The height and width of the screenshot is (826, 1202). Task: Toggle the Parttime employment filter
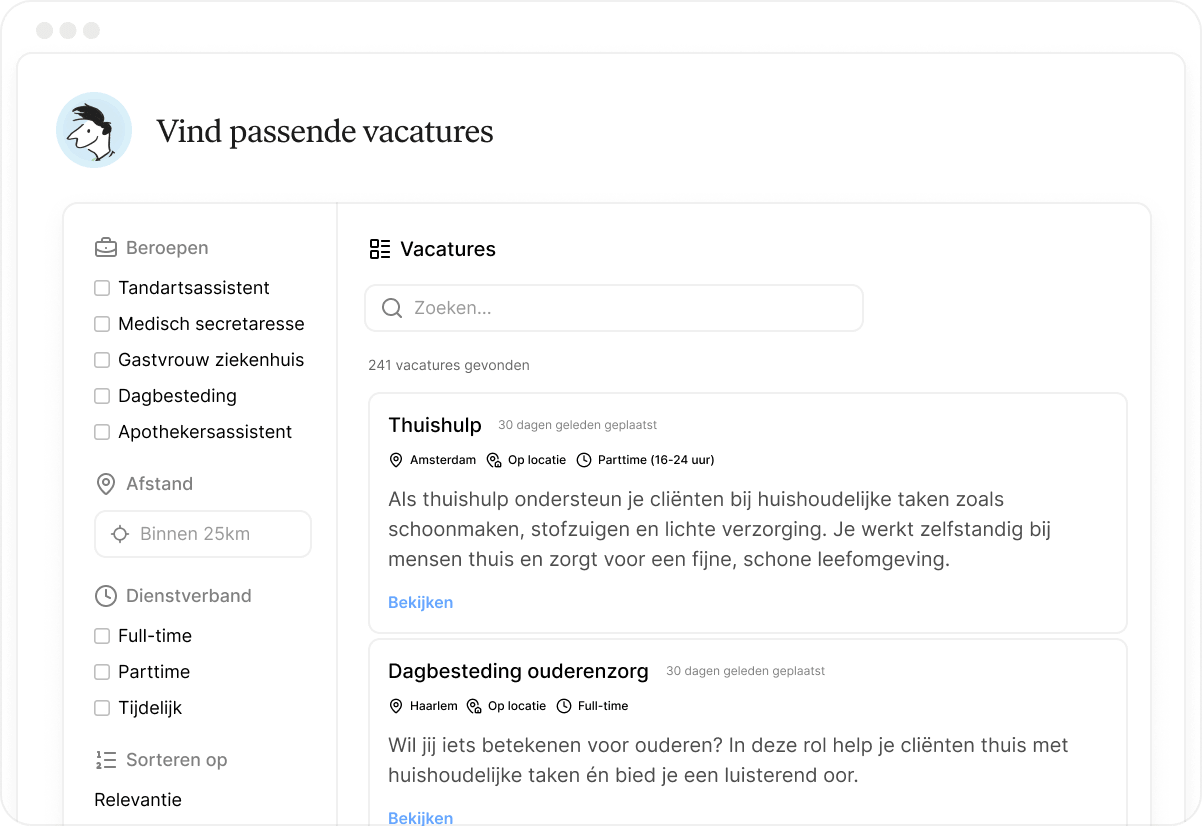101,672
